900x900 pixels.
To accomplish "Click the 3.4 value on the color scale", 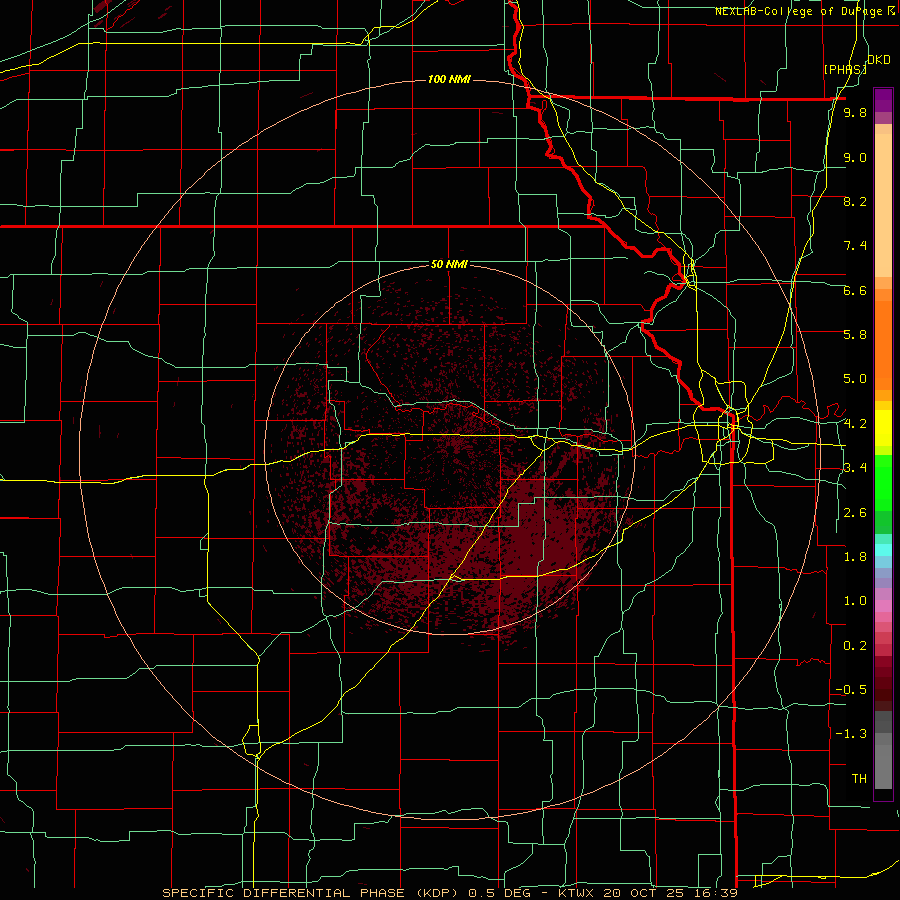I will 855,467.
